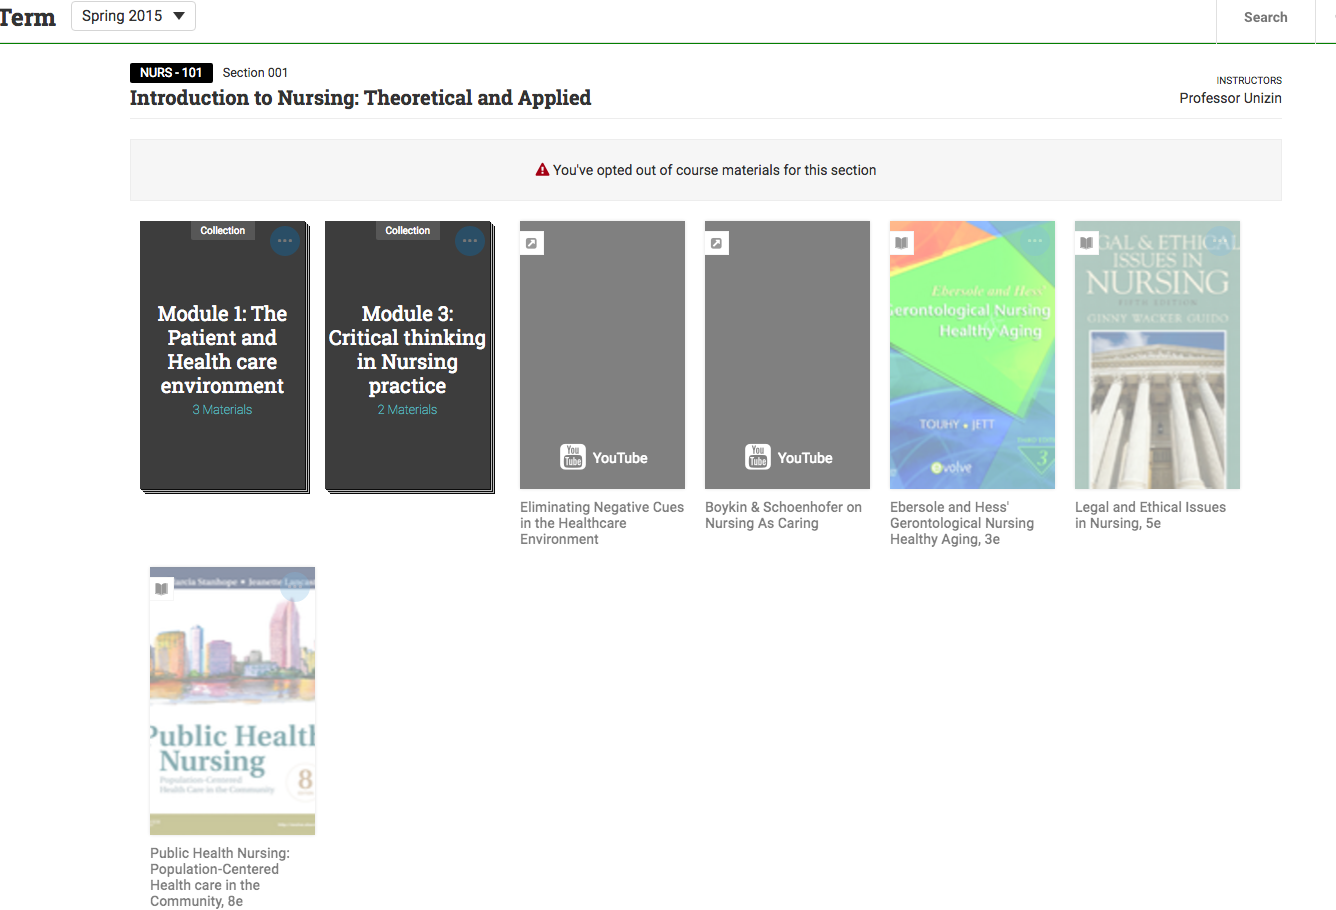Click book icon on Legal and Ethical Issues cover
Screen dimensions: 1336x910
tap(1087, 243)
